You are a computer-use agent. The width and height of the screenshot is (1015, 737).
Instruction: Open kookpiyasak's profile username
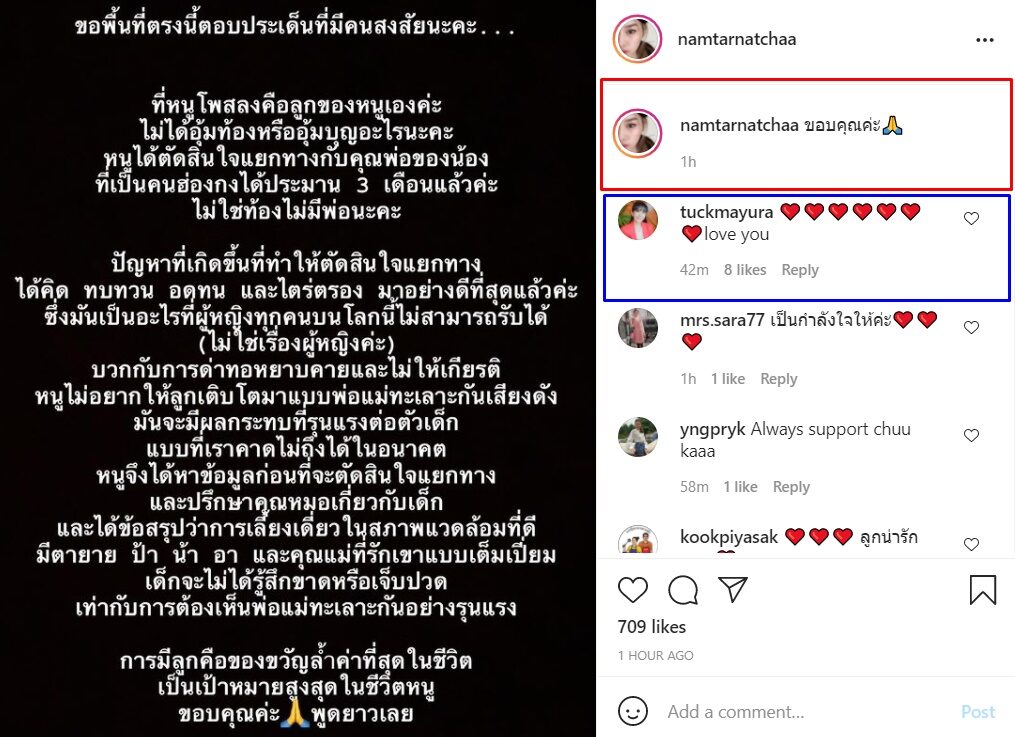(x=729, y=537)
